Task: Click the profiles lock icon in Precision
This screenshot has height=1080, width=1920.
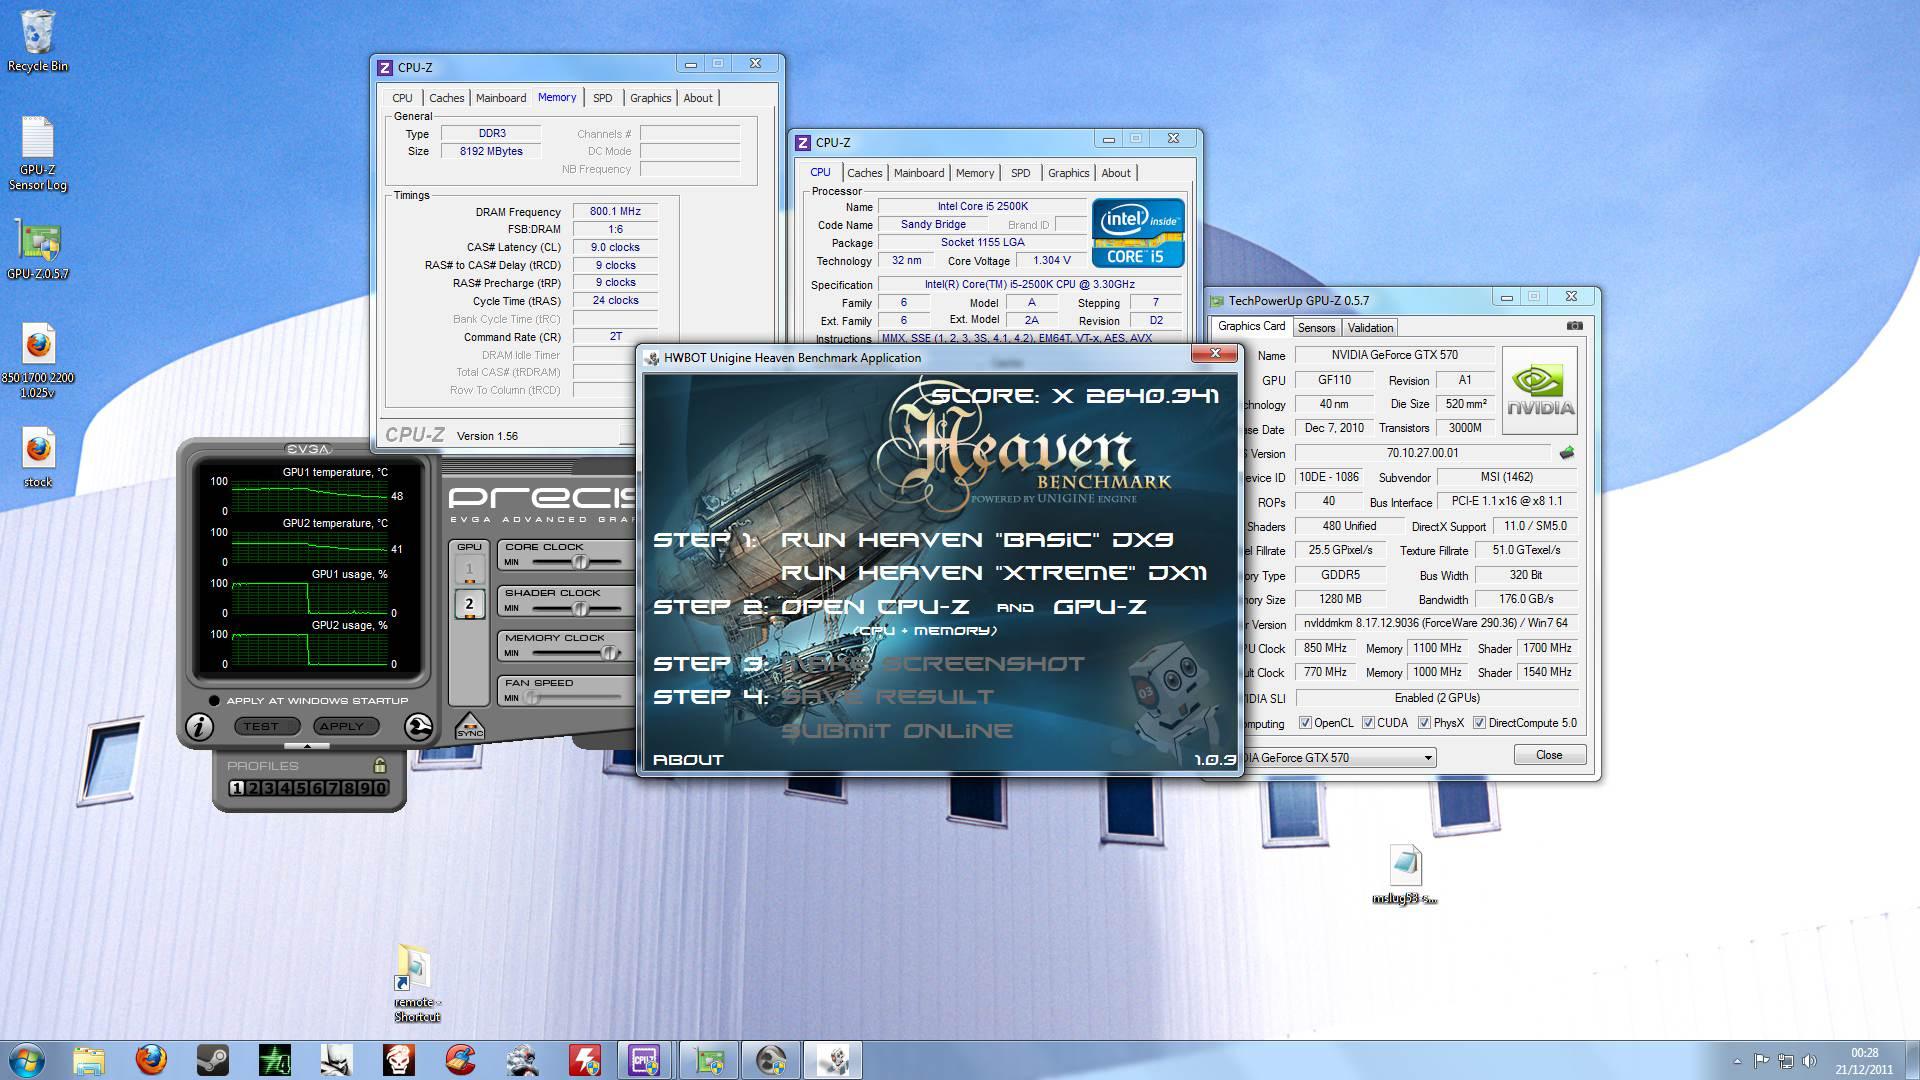Action: [379, 766]
